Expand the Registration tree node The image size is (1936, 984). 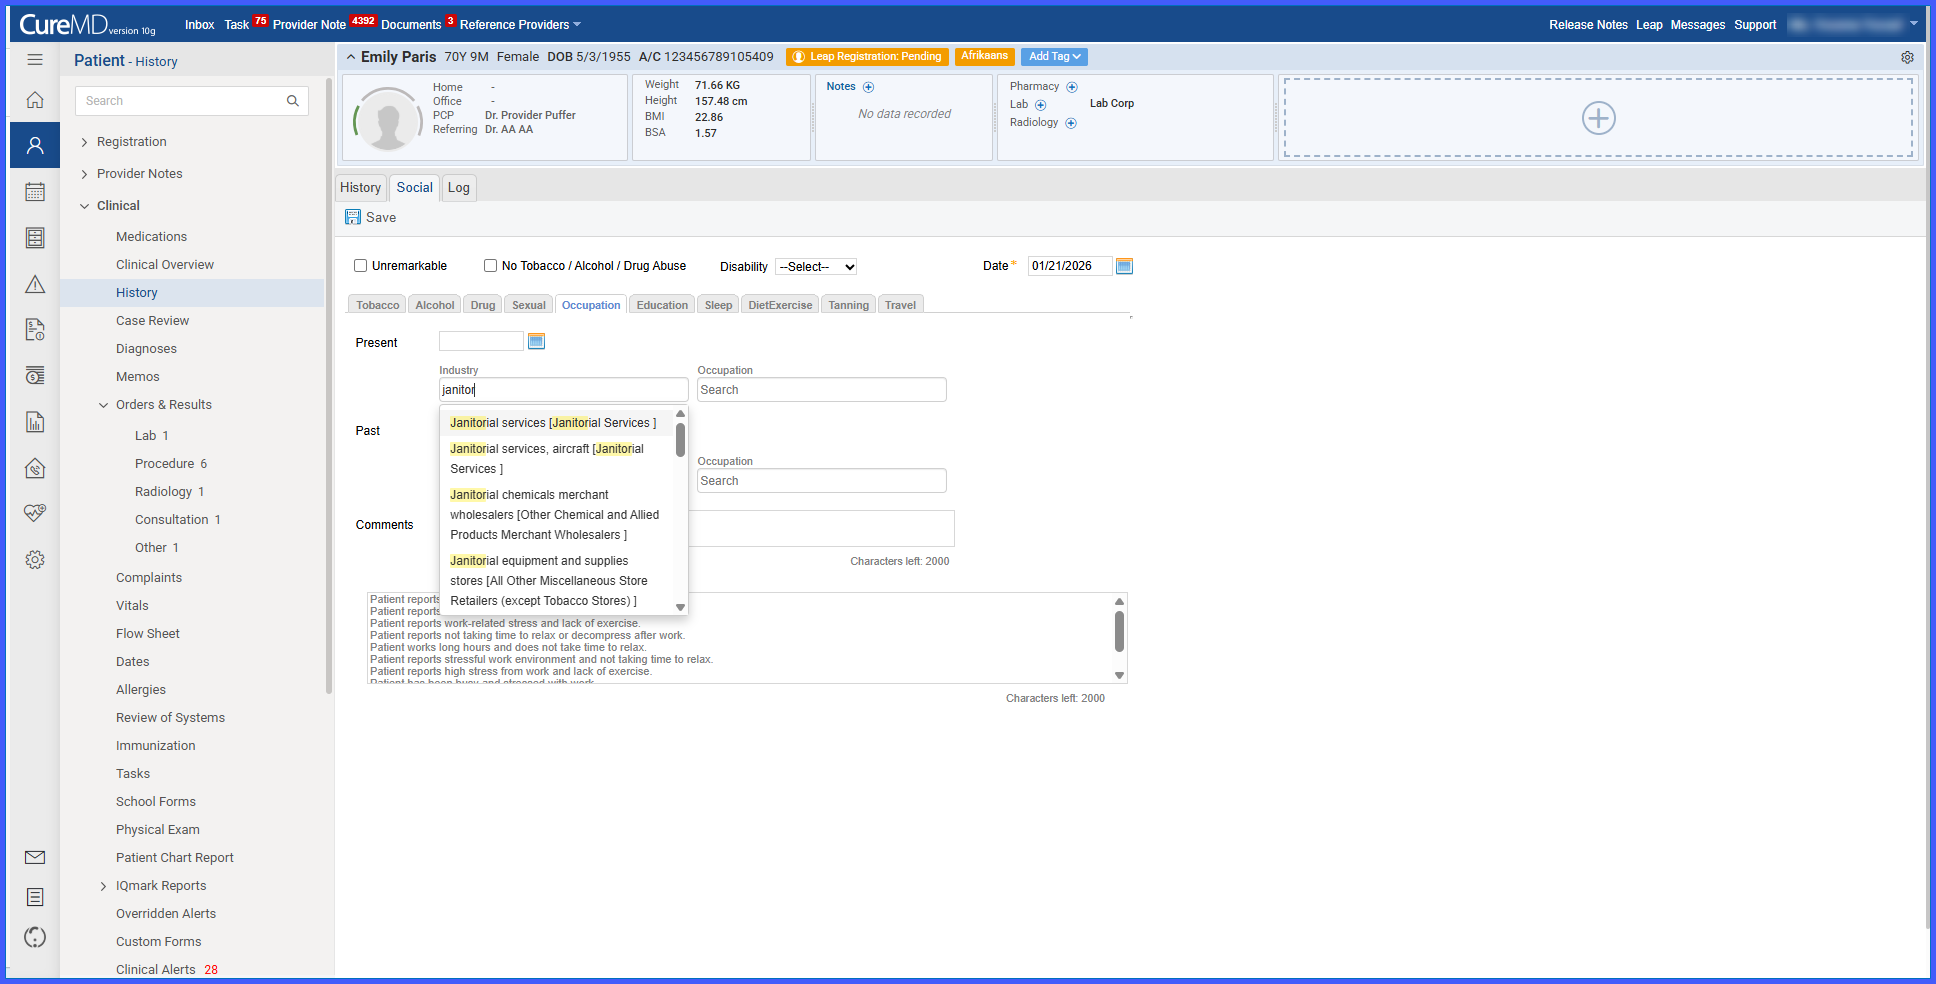(85, 142)
